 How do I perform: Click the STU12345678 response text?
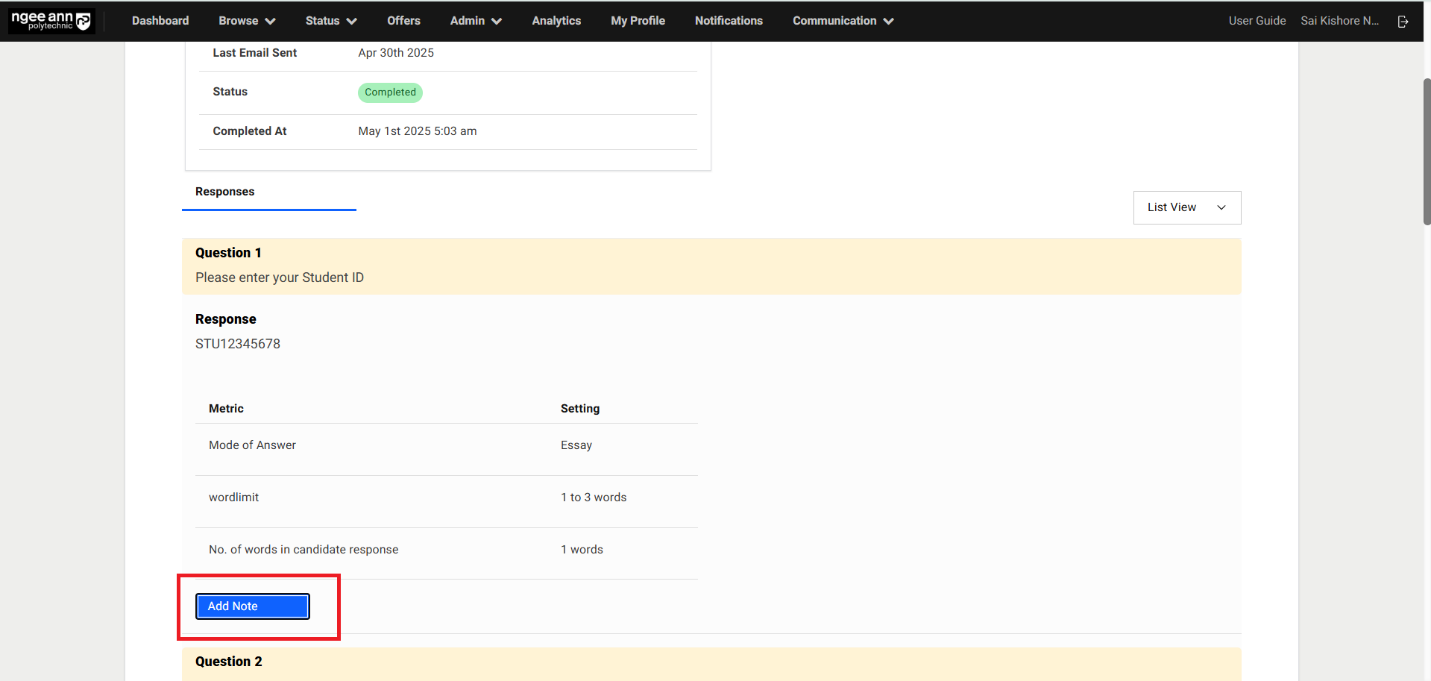click(x=238, y=344)
